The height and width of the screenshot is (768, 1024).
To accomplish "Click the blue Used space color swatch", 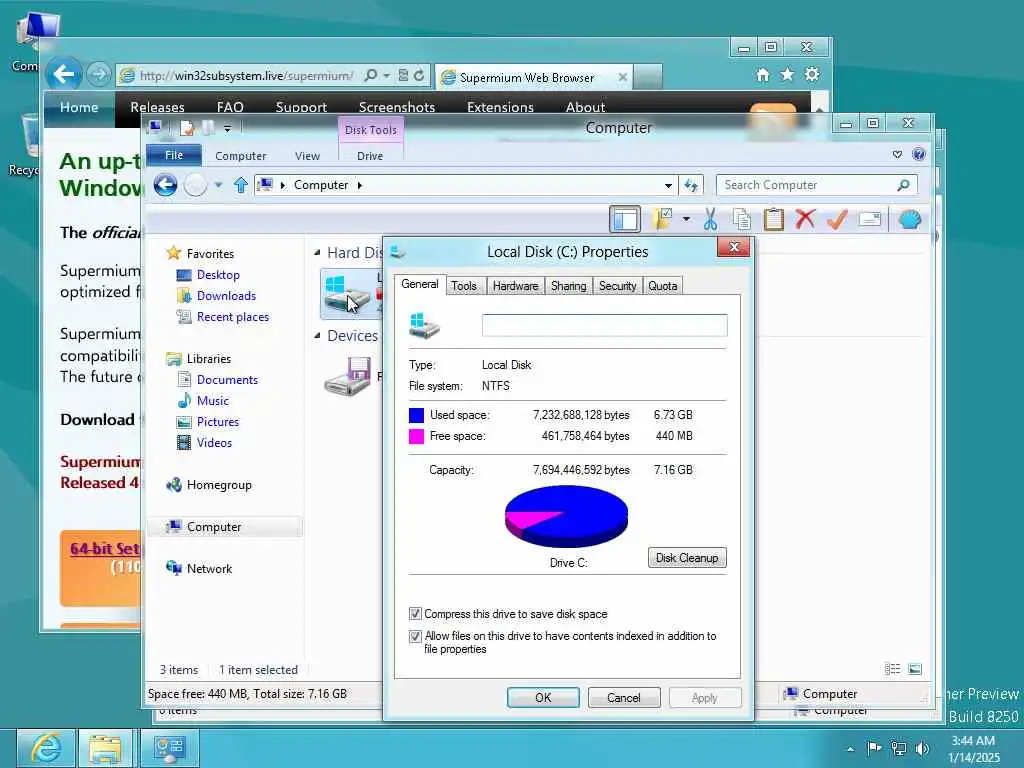I will pyautogui.click(x=416, y=415).
